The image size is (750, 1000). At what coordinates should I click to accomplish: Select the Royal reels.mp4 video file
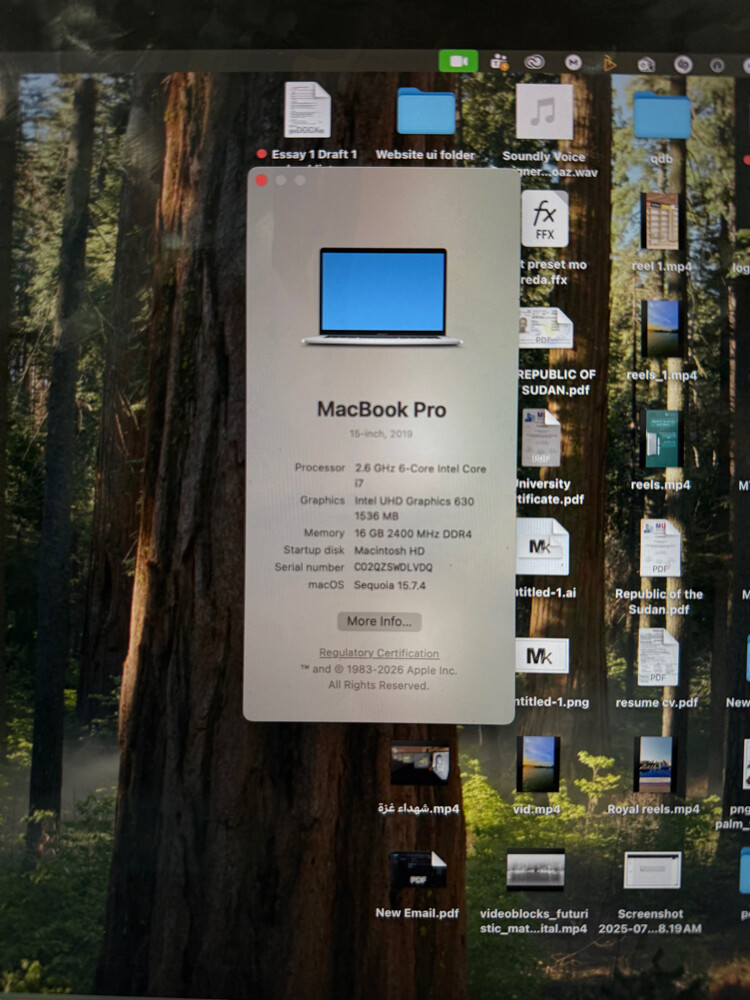(x=654, y=765)
